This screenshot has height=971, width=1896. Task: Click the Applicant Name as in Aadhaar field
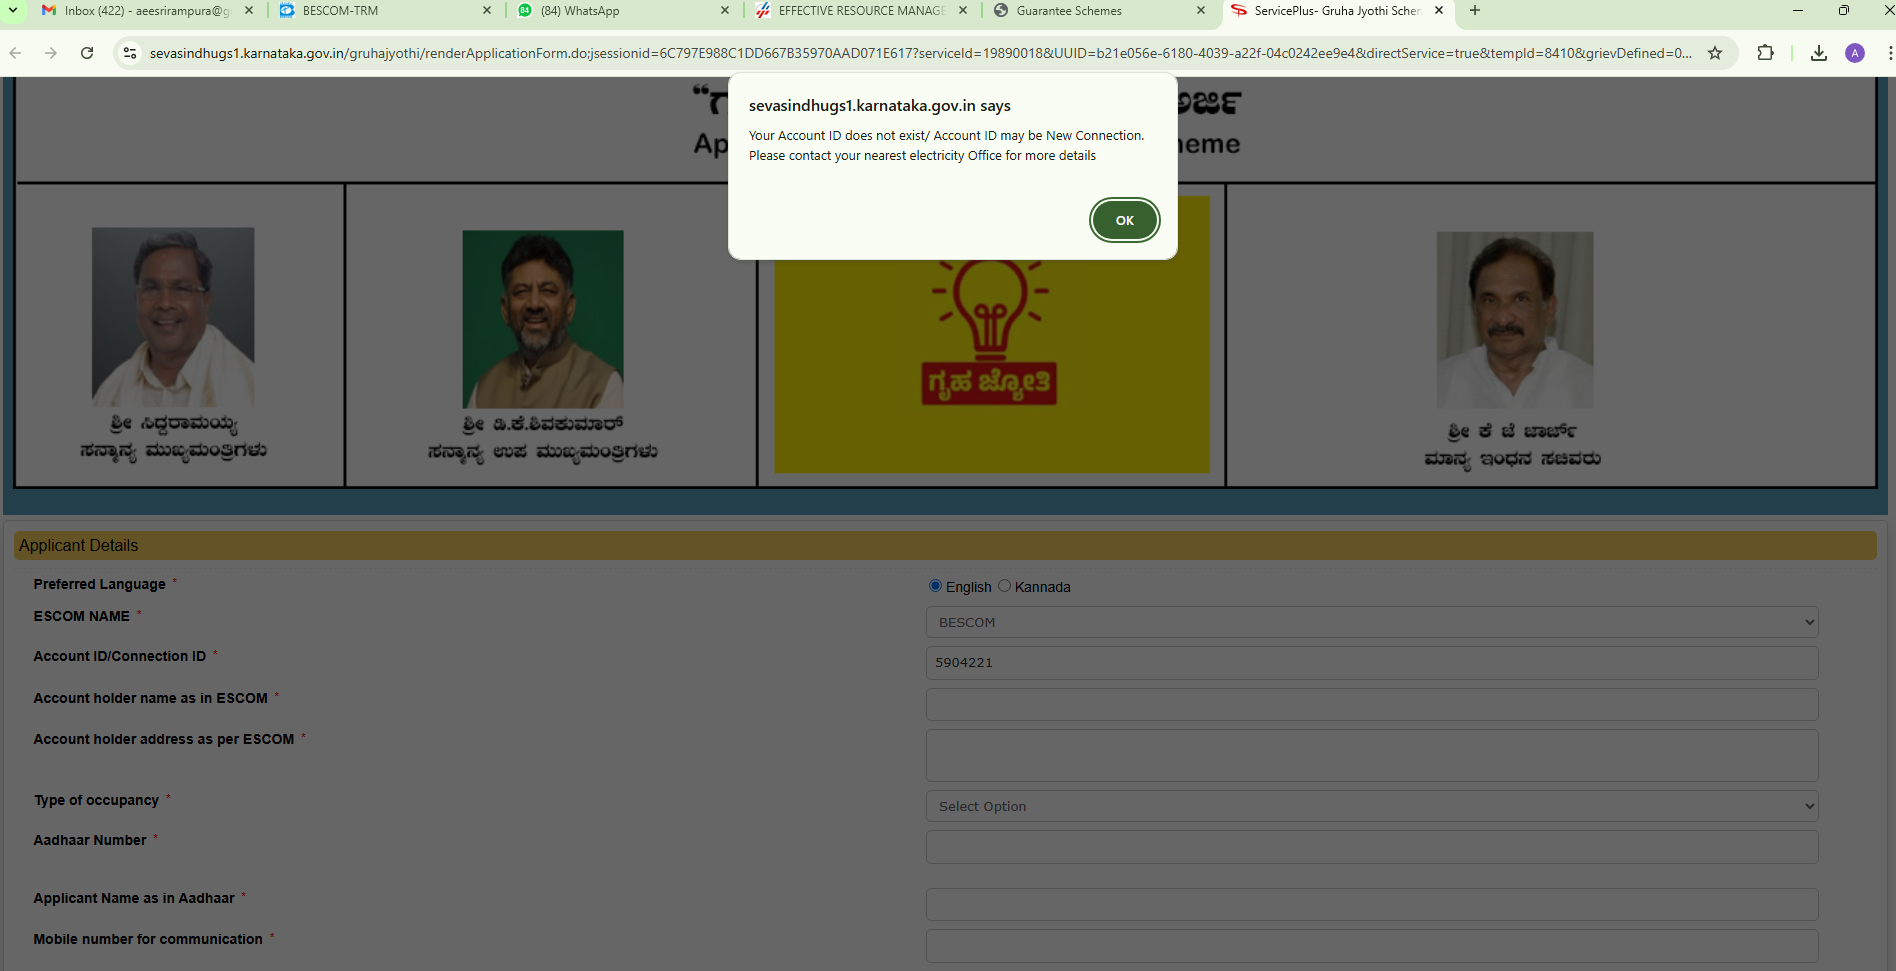coord(1372,904)
